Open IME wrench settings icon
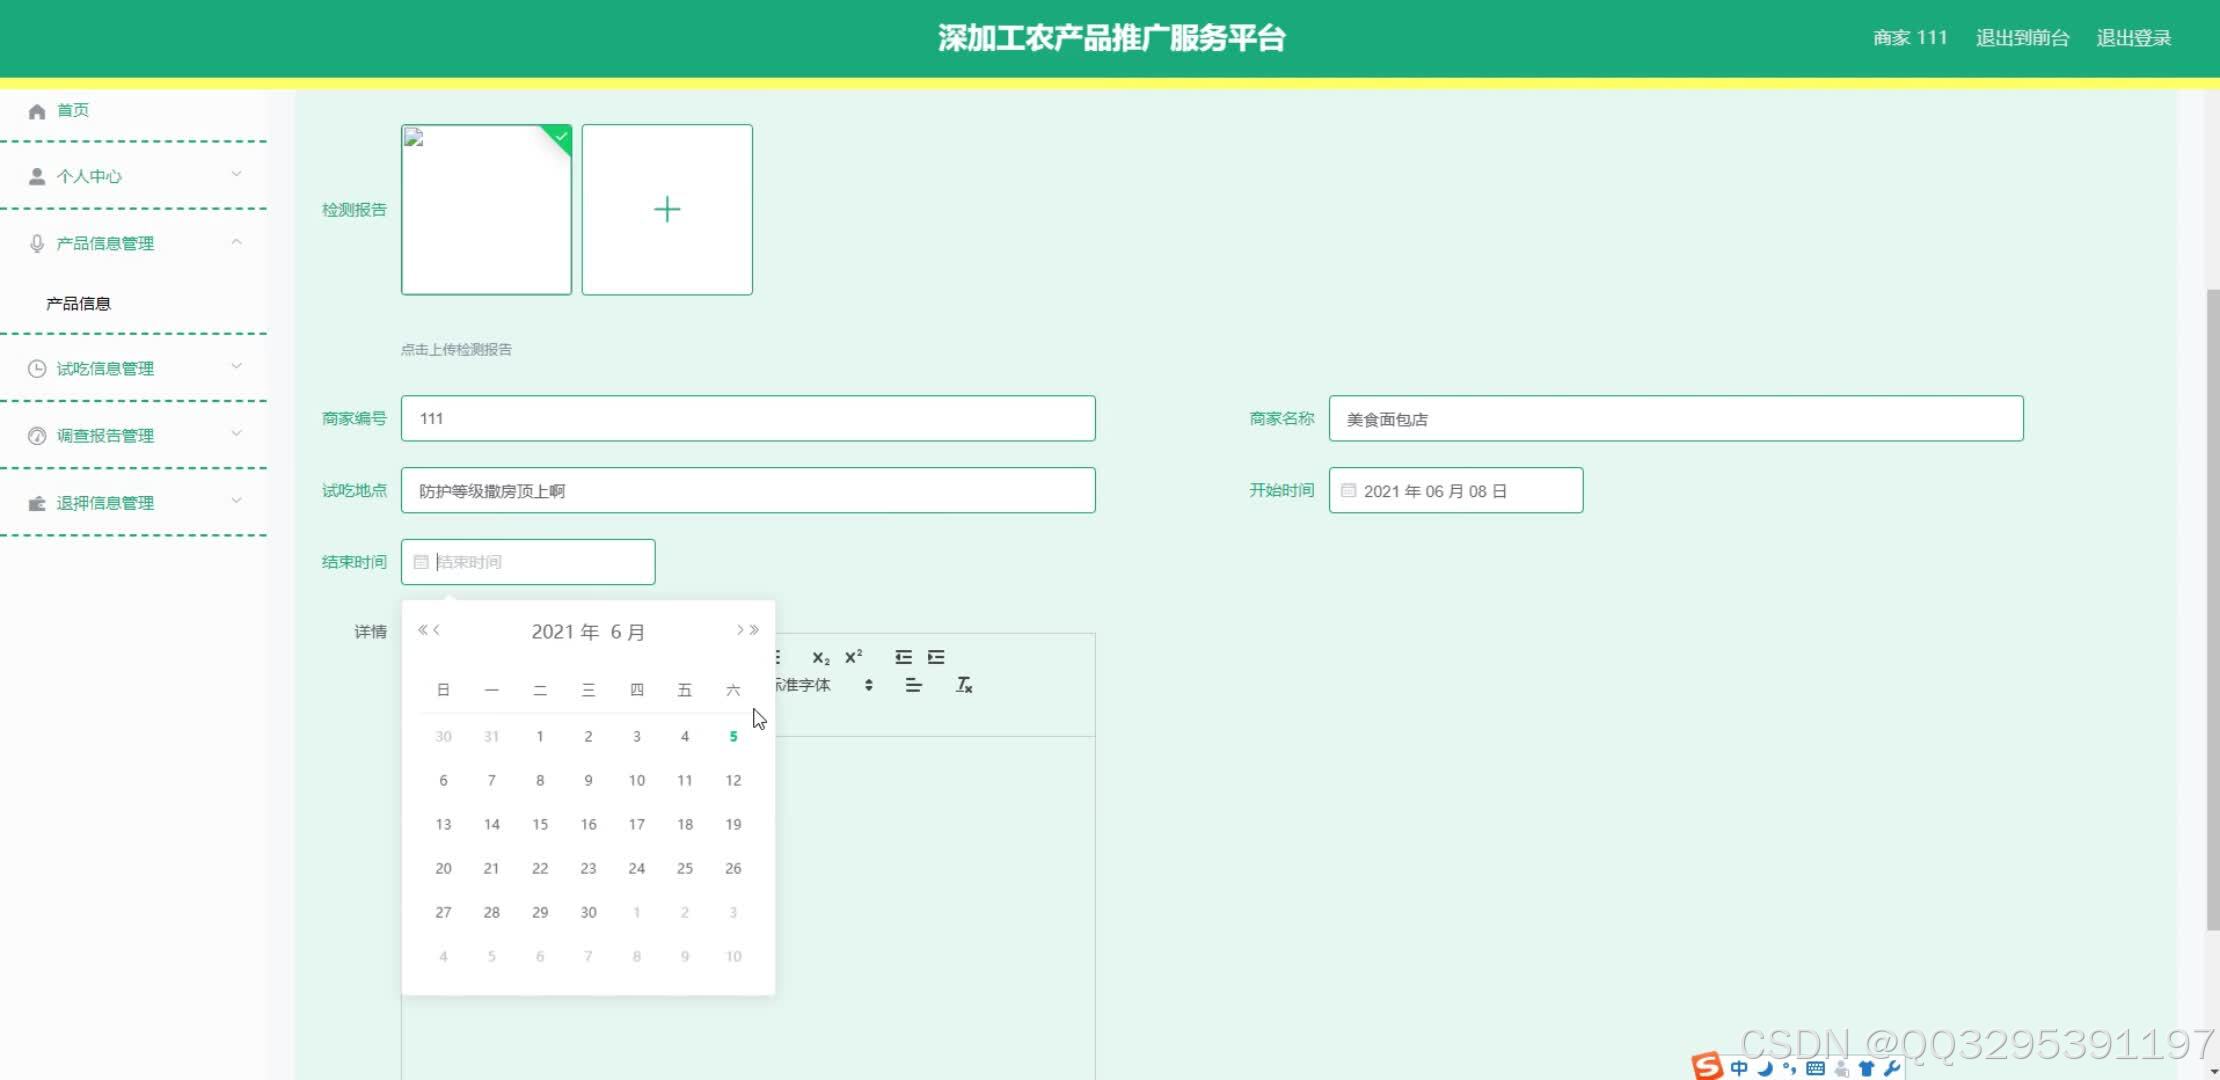Viewport: 2220px width, 1080px height. tap(1891, 1068)
